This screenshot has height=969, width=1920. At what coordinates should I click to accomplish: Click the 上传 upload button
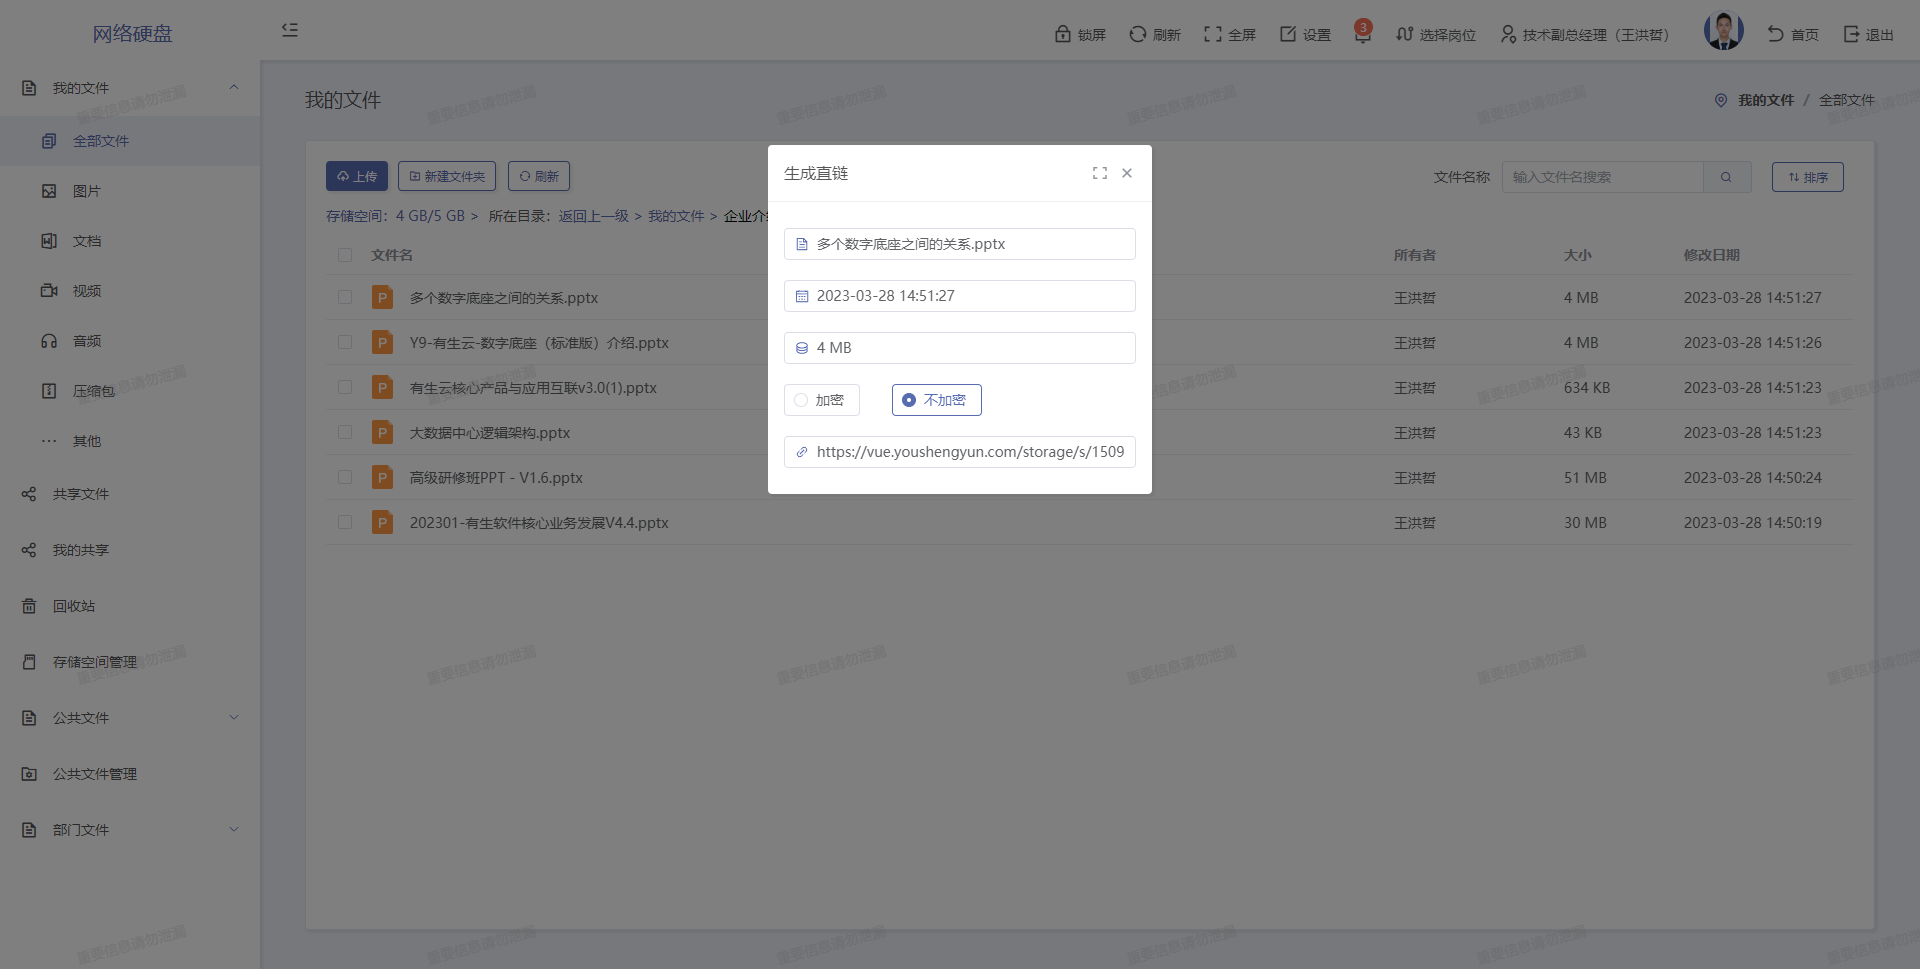[x=357, y=176]
